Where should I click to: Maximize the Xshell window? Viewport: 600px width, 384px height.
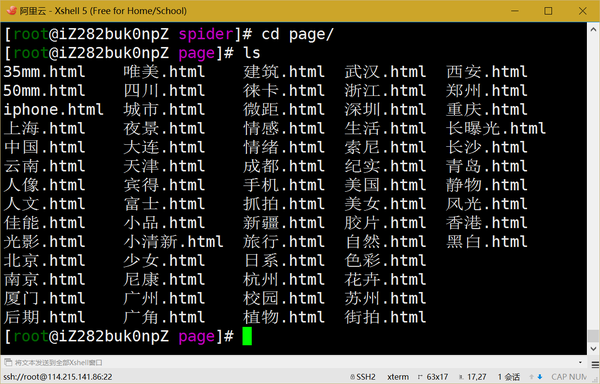click(x=548, y=11)
